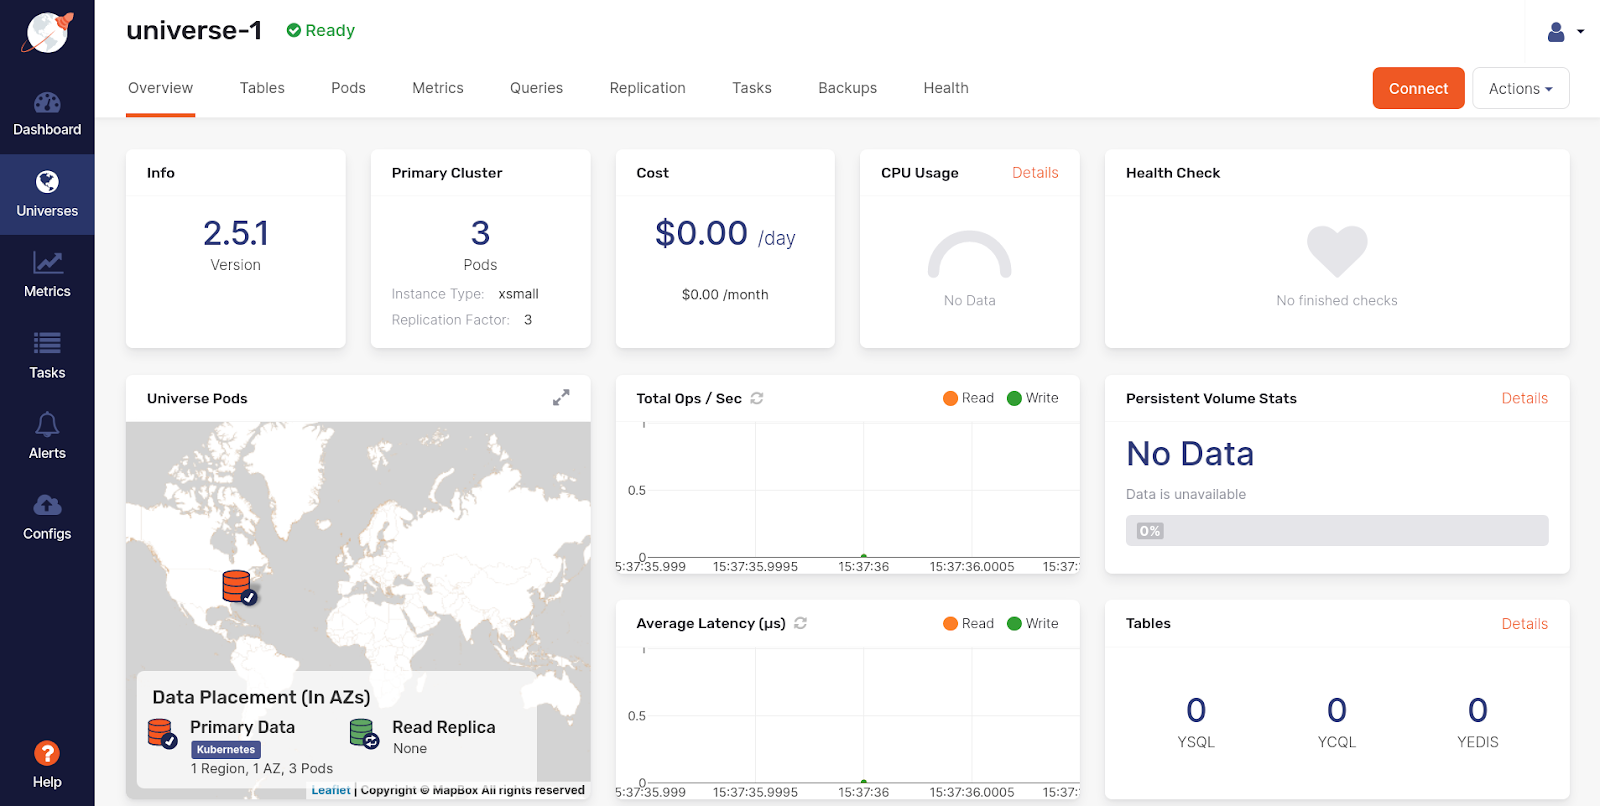This screenshot has height=806, width=1600.
Task: Toggle Read series in Average Latency chart
Action: tap(968, 623)
